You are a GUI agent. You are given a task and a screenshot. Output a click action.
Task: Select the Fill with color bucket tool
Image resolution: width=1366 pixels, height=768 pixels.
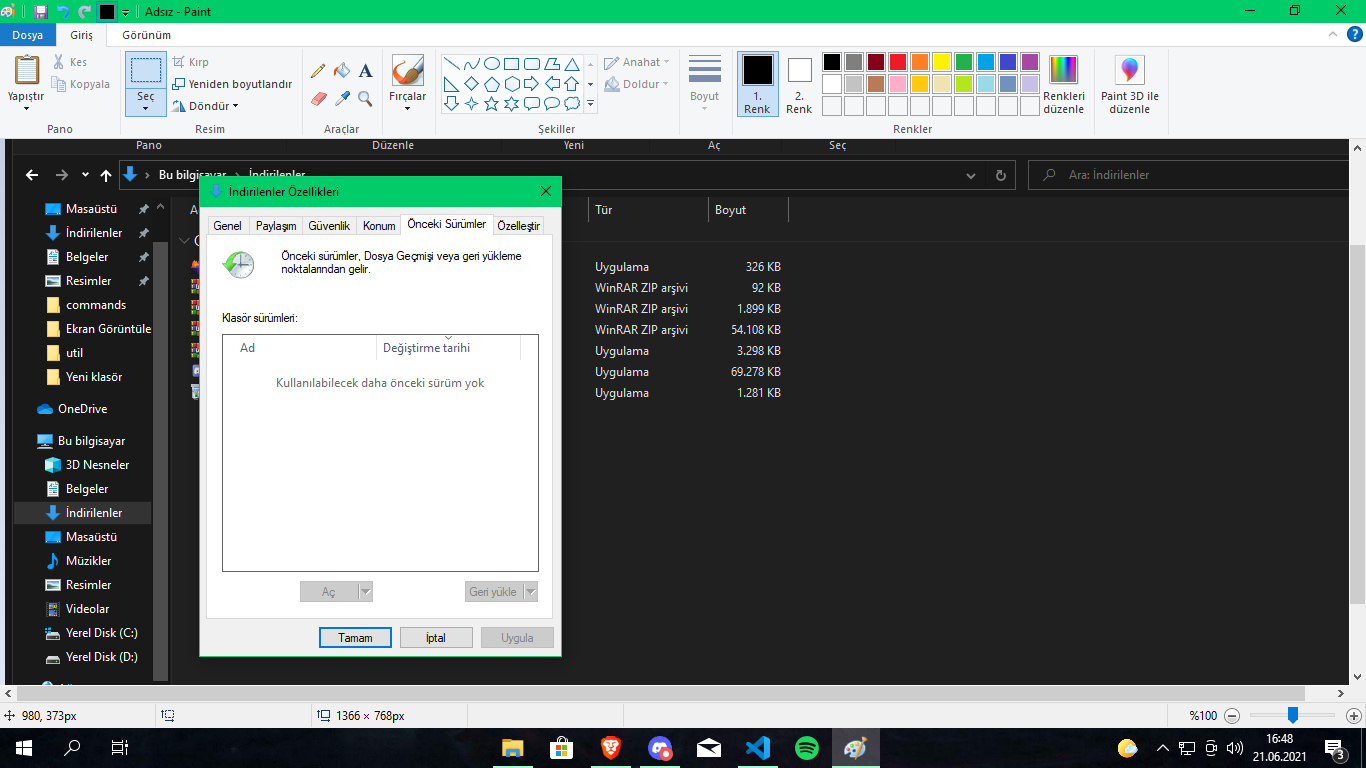pos(342,71)
